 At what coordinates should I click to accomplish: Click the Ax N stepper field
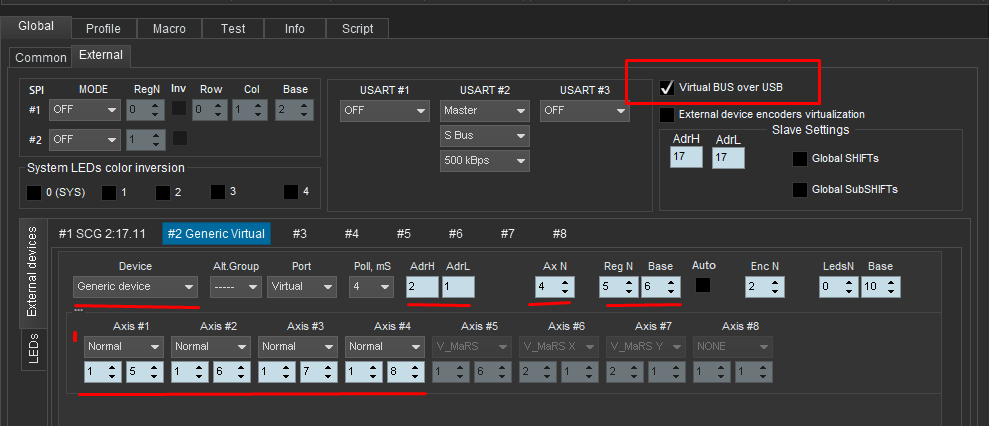[x=553, y=287]
